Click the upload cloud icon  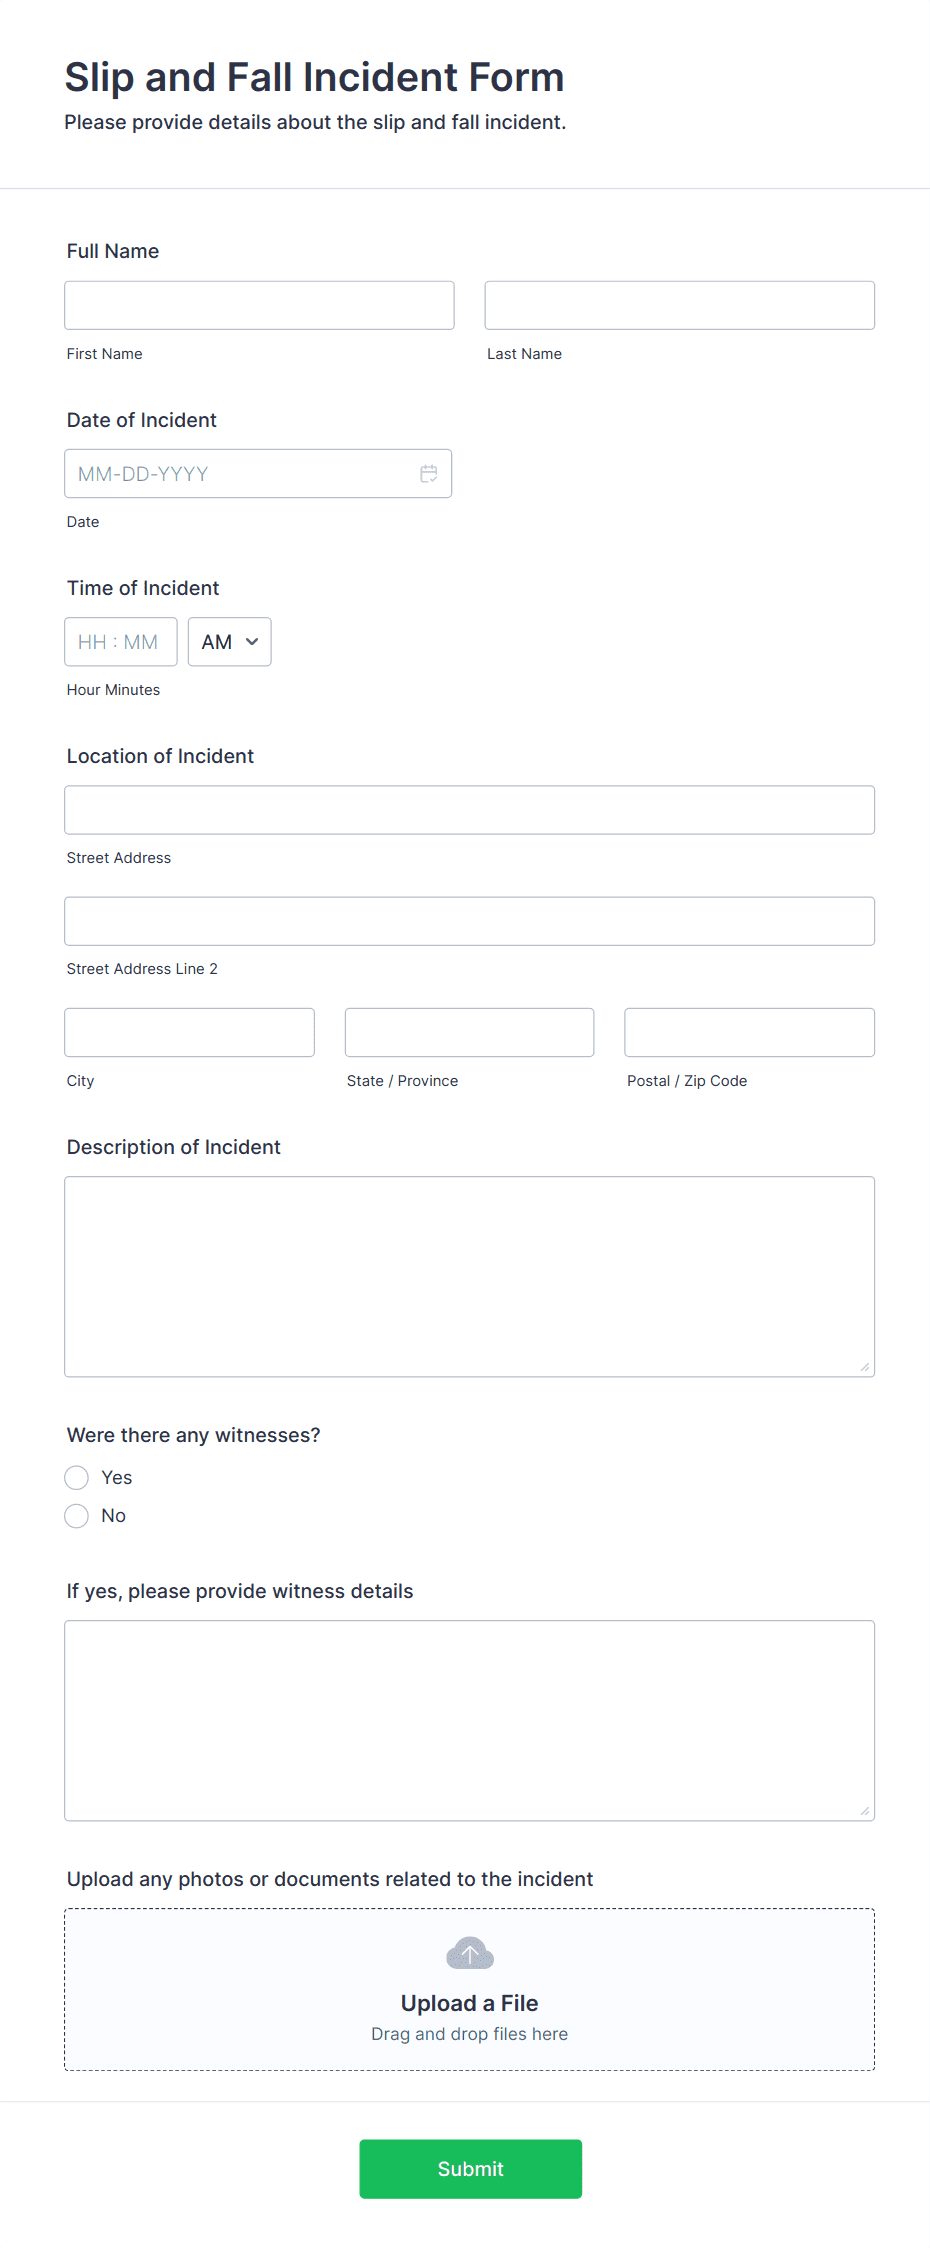(469, 1952)
